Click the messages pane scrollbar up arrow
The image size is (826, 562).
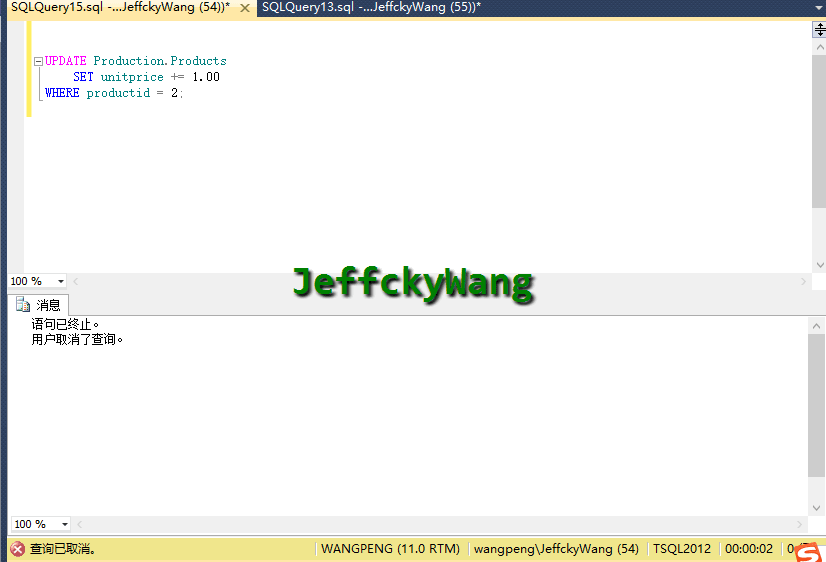816,326
